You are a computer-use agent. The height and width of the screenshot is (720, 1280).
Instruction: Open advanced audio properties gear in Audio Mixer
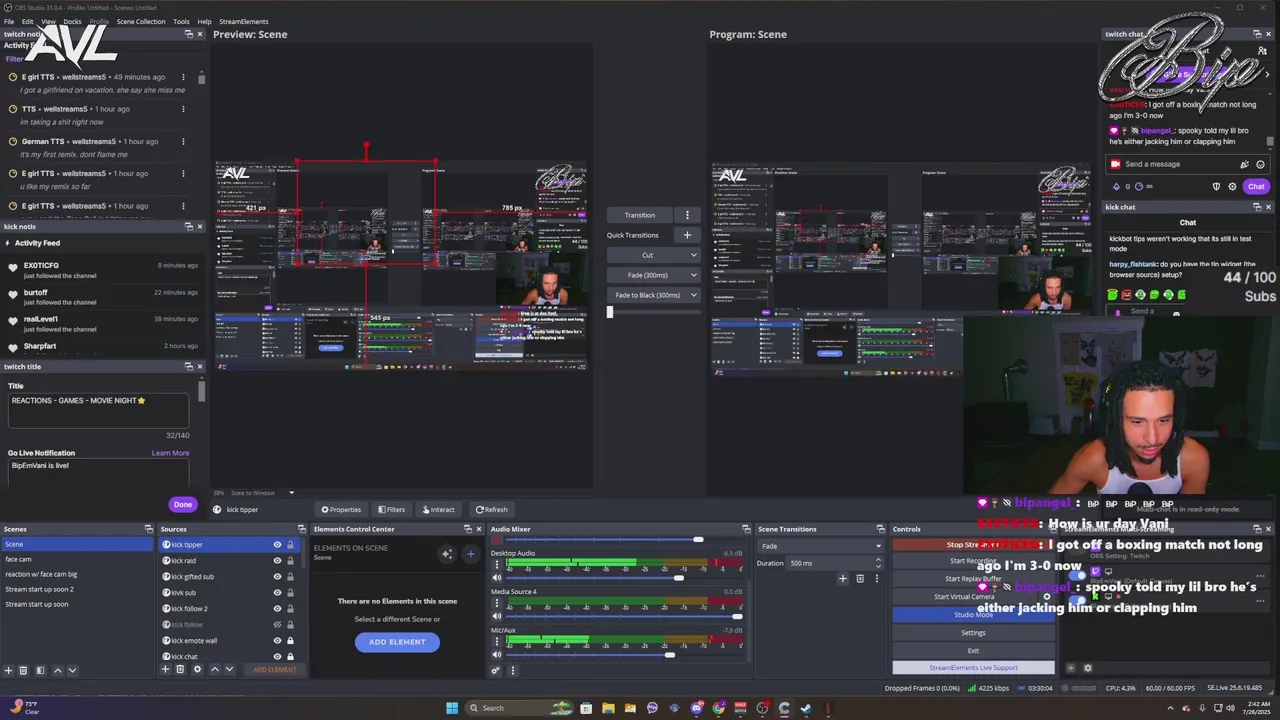coord(495,670)
